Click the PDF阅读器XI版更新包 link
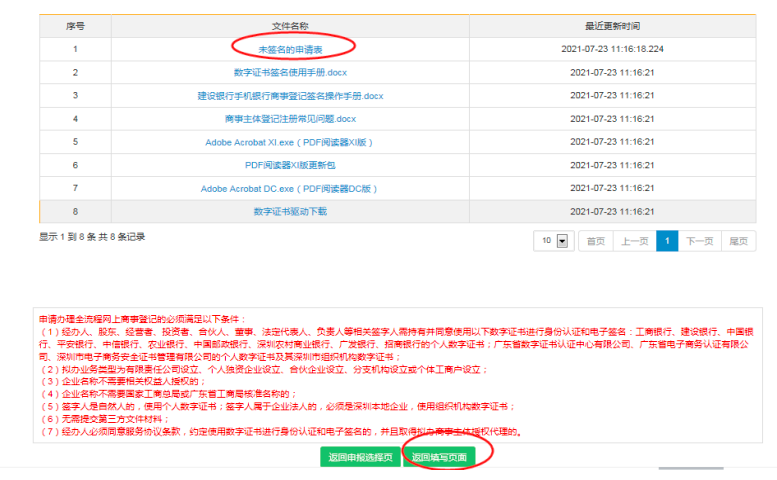The width and height of the screenshot is (777, 480). (x=290, y=165)
